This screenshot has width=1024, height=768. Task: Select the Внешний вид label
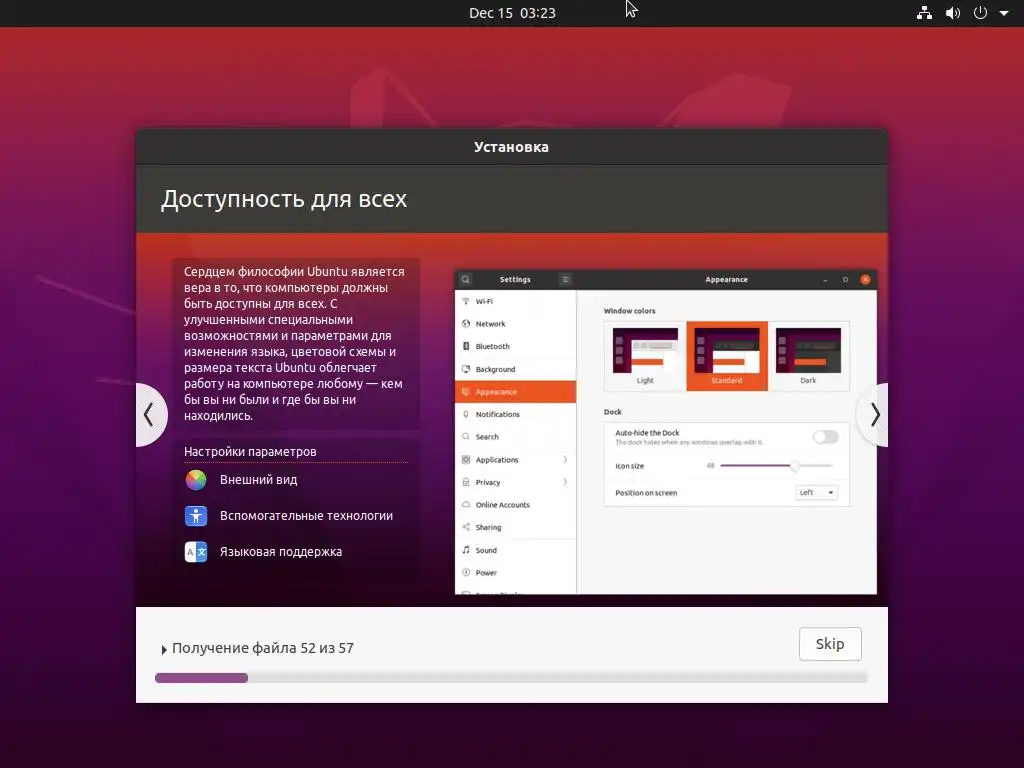(259, 480)
